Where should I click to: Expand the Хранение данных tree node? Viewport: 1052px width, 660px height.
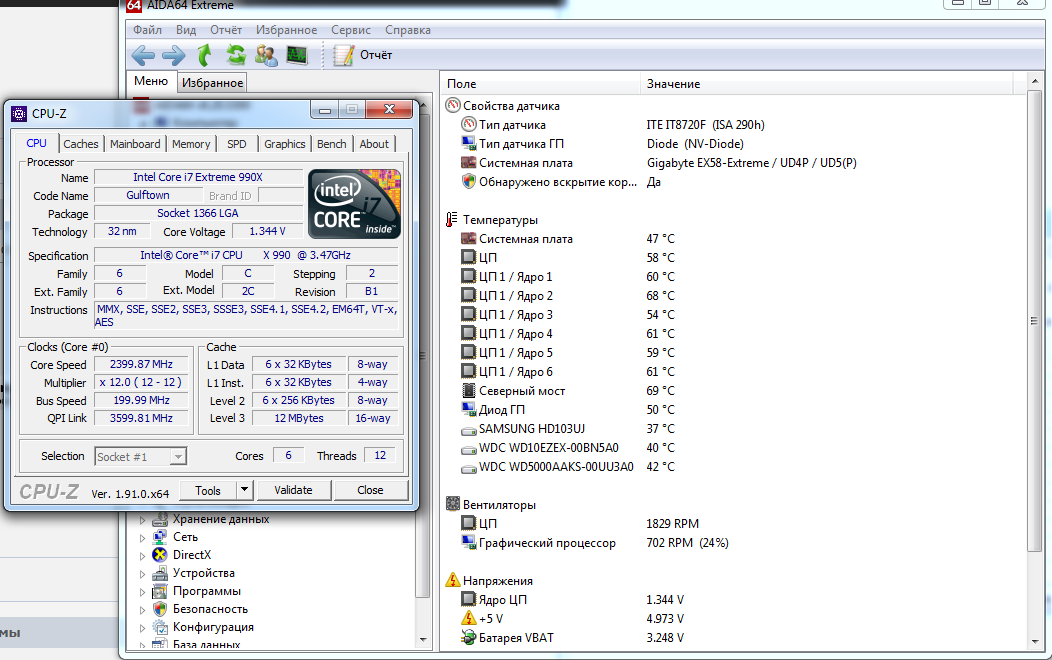pyautogui.click(x=142, y=520)
